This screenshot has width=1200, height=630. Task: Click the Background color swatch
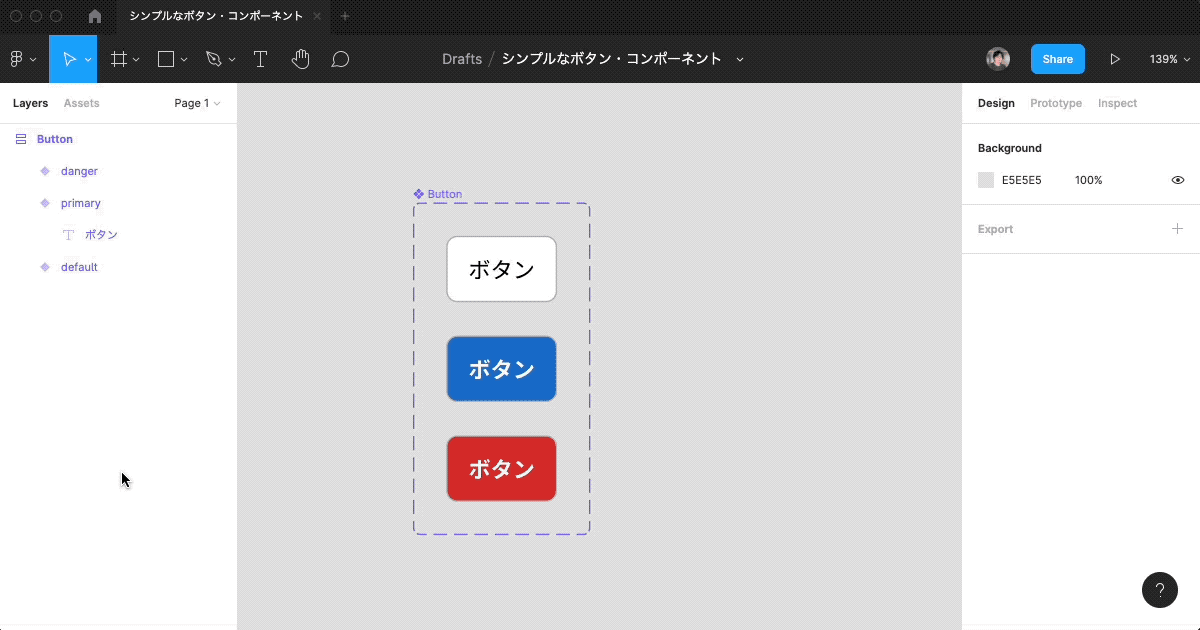[986, 180]
